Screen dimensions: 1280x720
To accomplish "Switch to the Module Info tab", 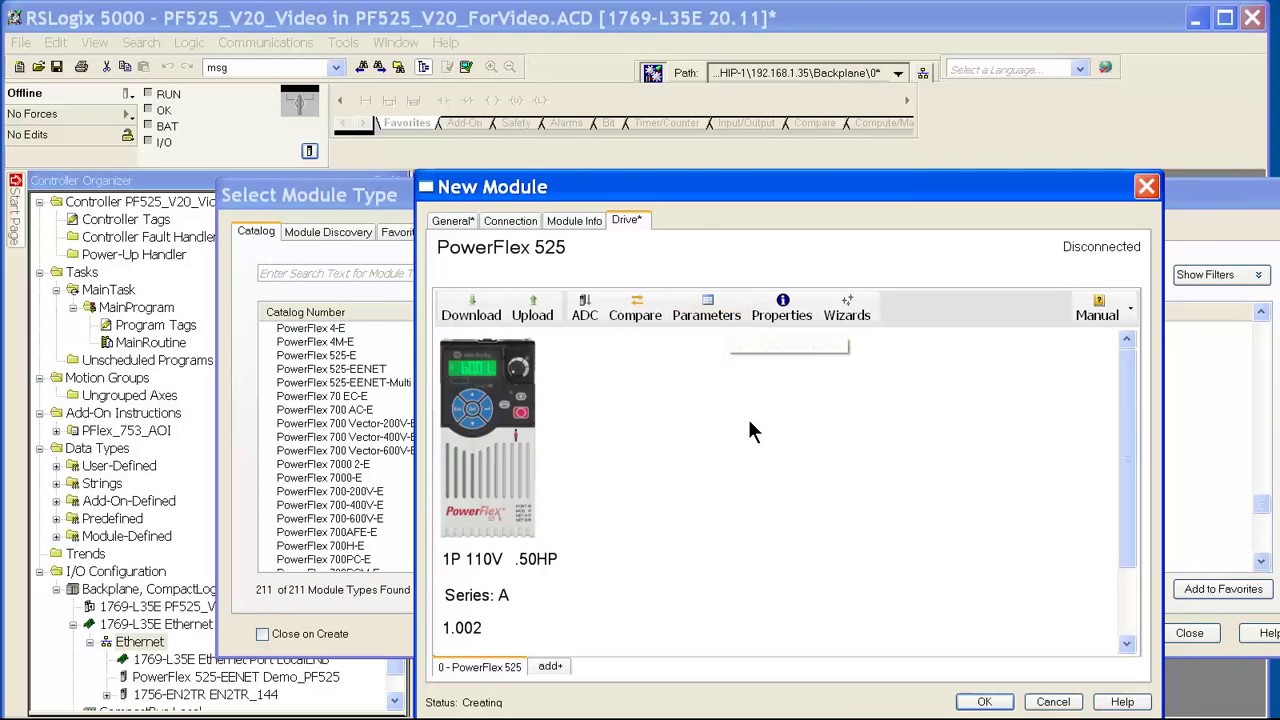I will click(574, 221).
